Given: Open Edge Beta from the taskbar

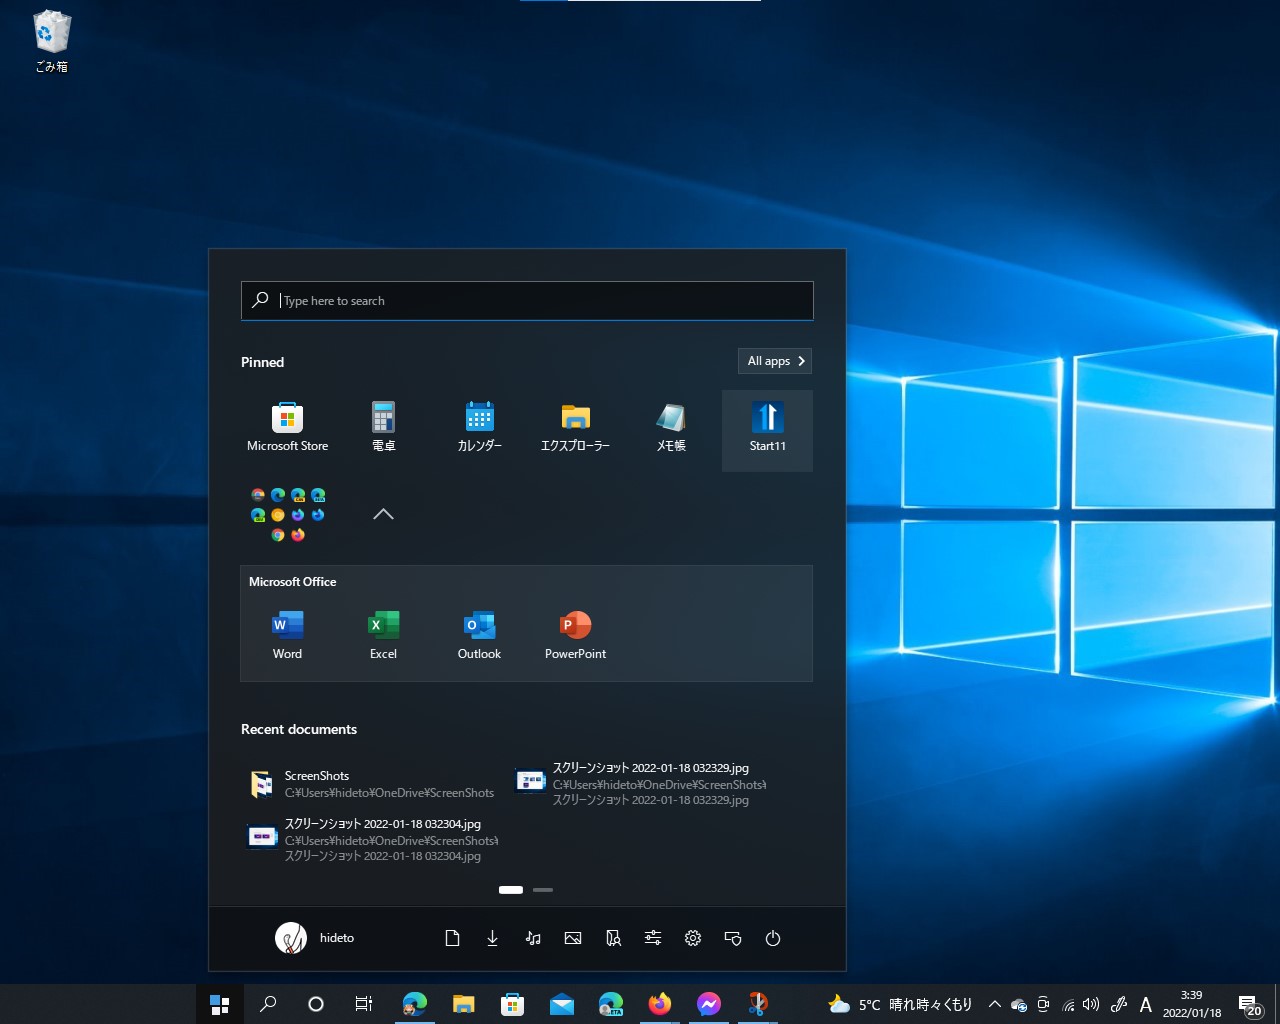Looking at the screenshot, I should pos(611,1004).
